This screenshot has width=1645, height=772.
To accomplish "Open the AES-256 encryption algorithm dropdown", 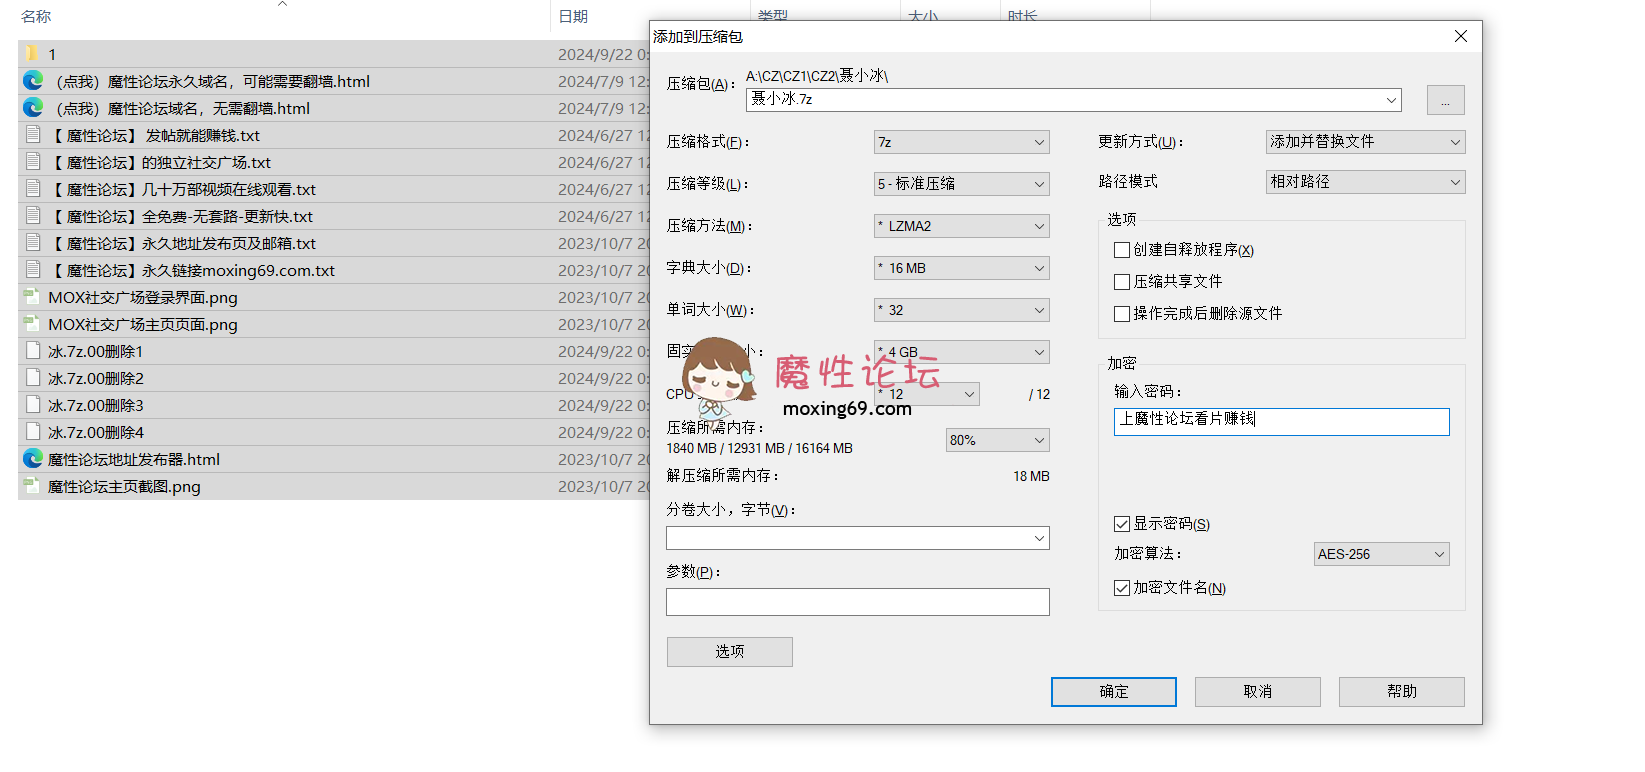I will click(x=1381, y=554).
